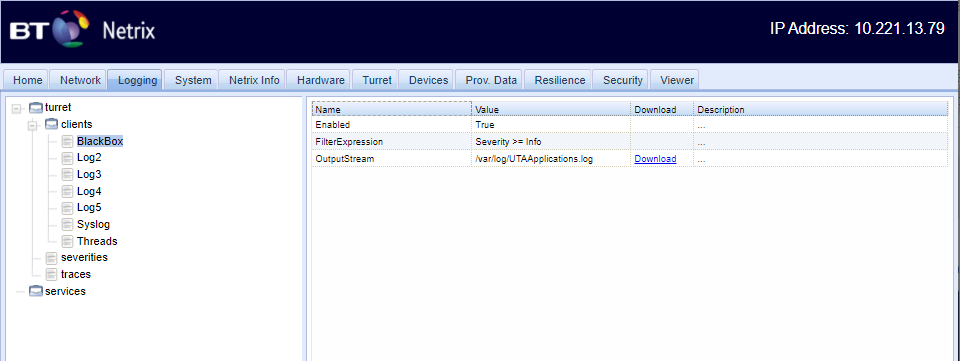Click the Threads document icon
This screenshot has height=361, width=960.
tap(68, 241)
